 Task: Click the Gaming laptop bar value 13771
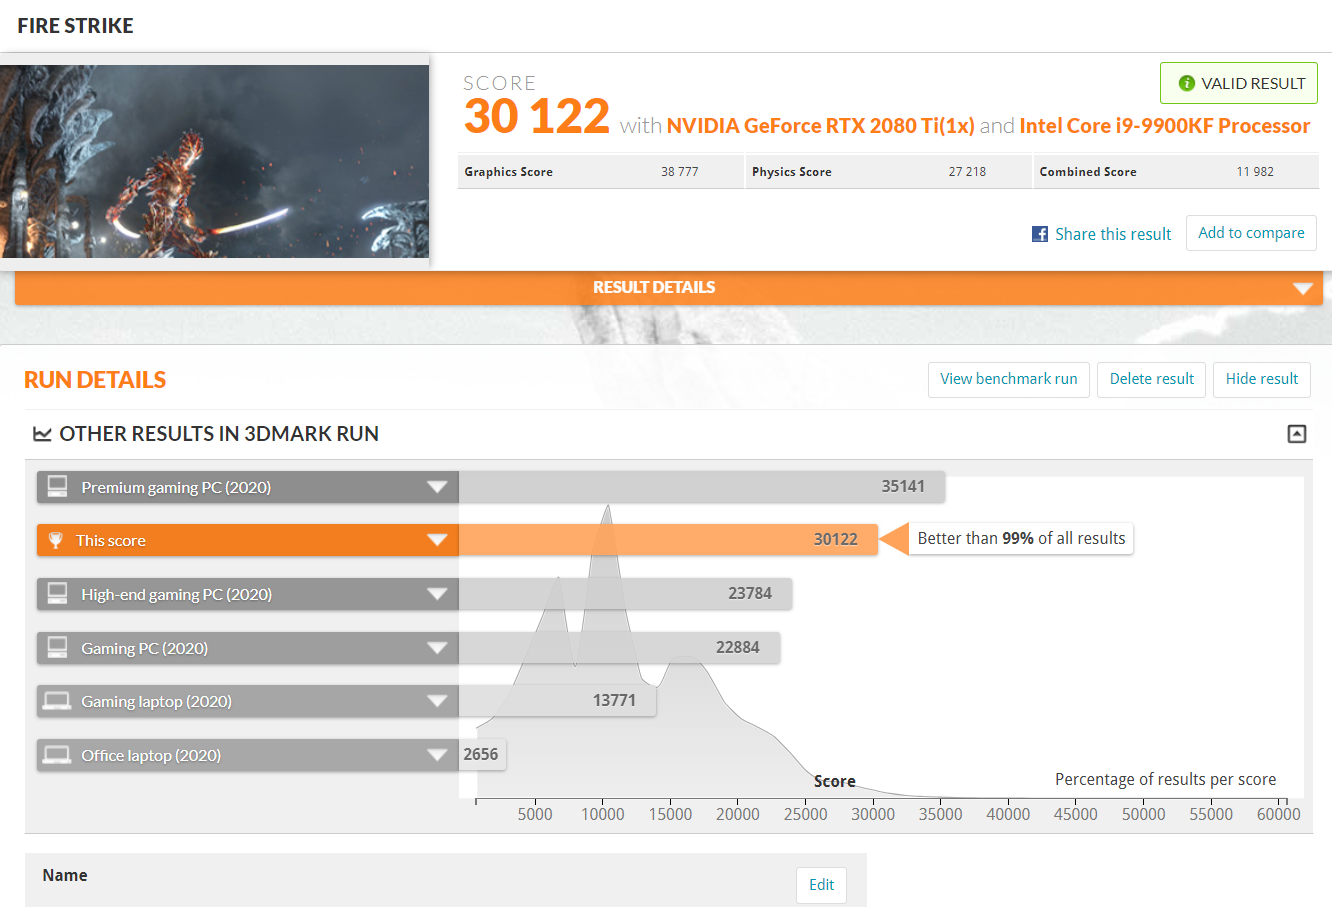(614, 700)
